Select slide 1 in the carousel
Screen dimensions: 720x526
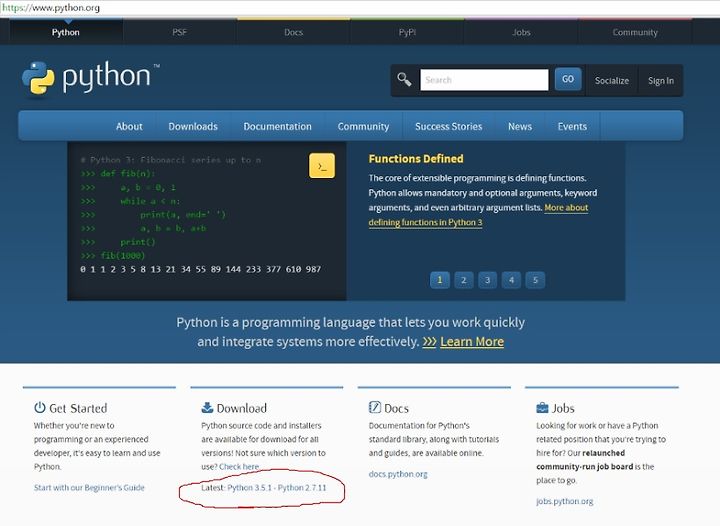tap(440, 280)
